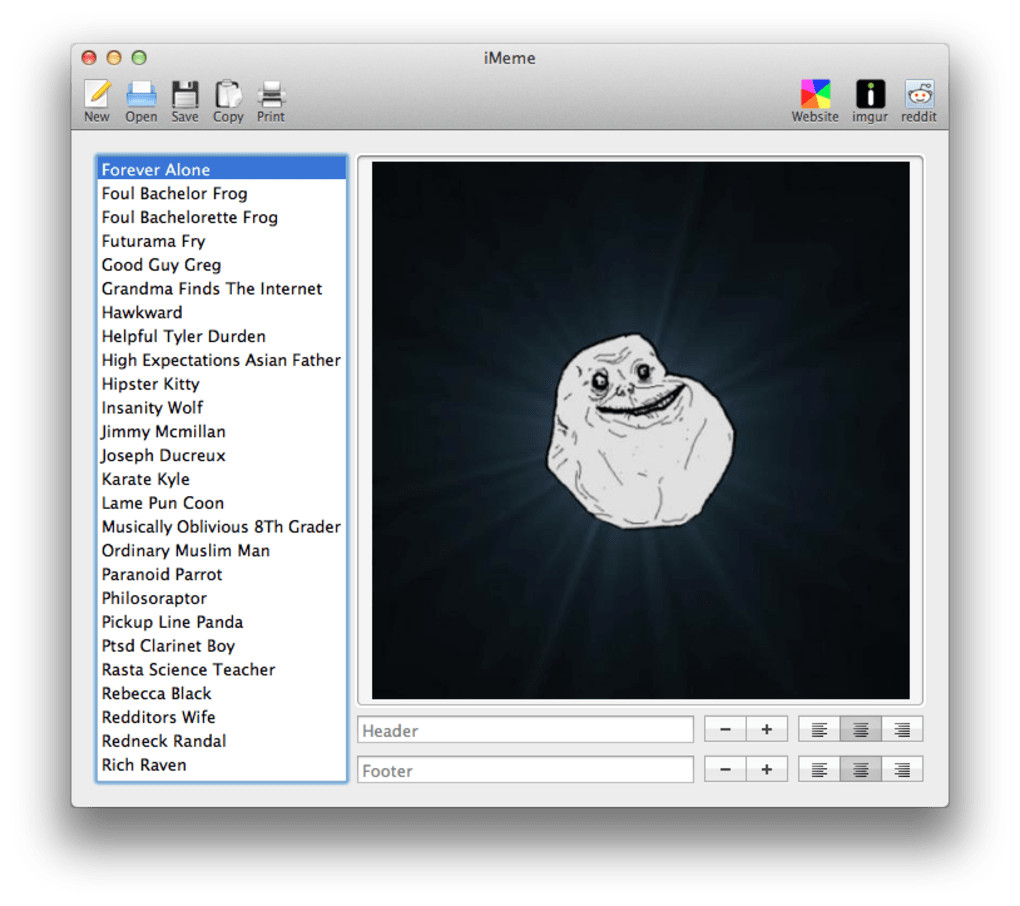Increase header font size with plus button
This screenshot has width=1020, height=906.
click(x=767, y=730)
